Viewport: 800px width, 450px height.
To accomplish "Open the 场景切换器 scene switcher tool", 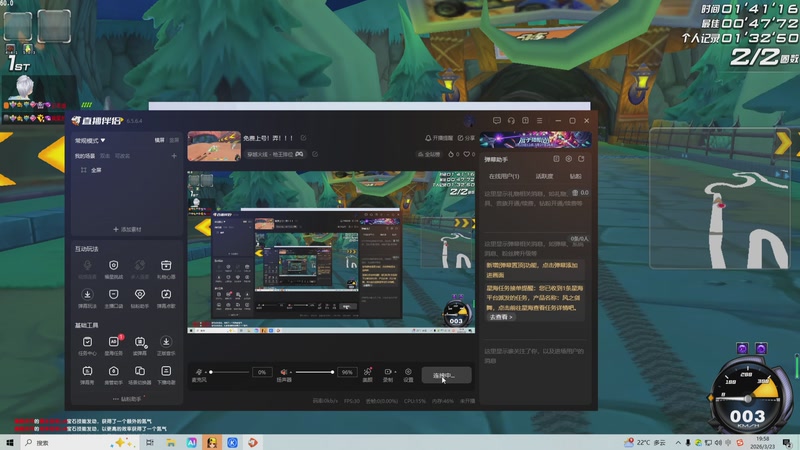I will pyautogui.click(x=140, y=374).
